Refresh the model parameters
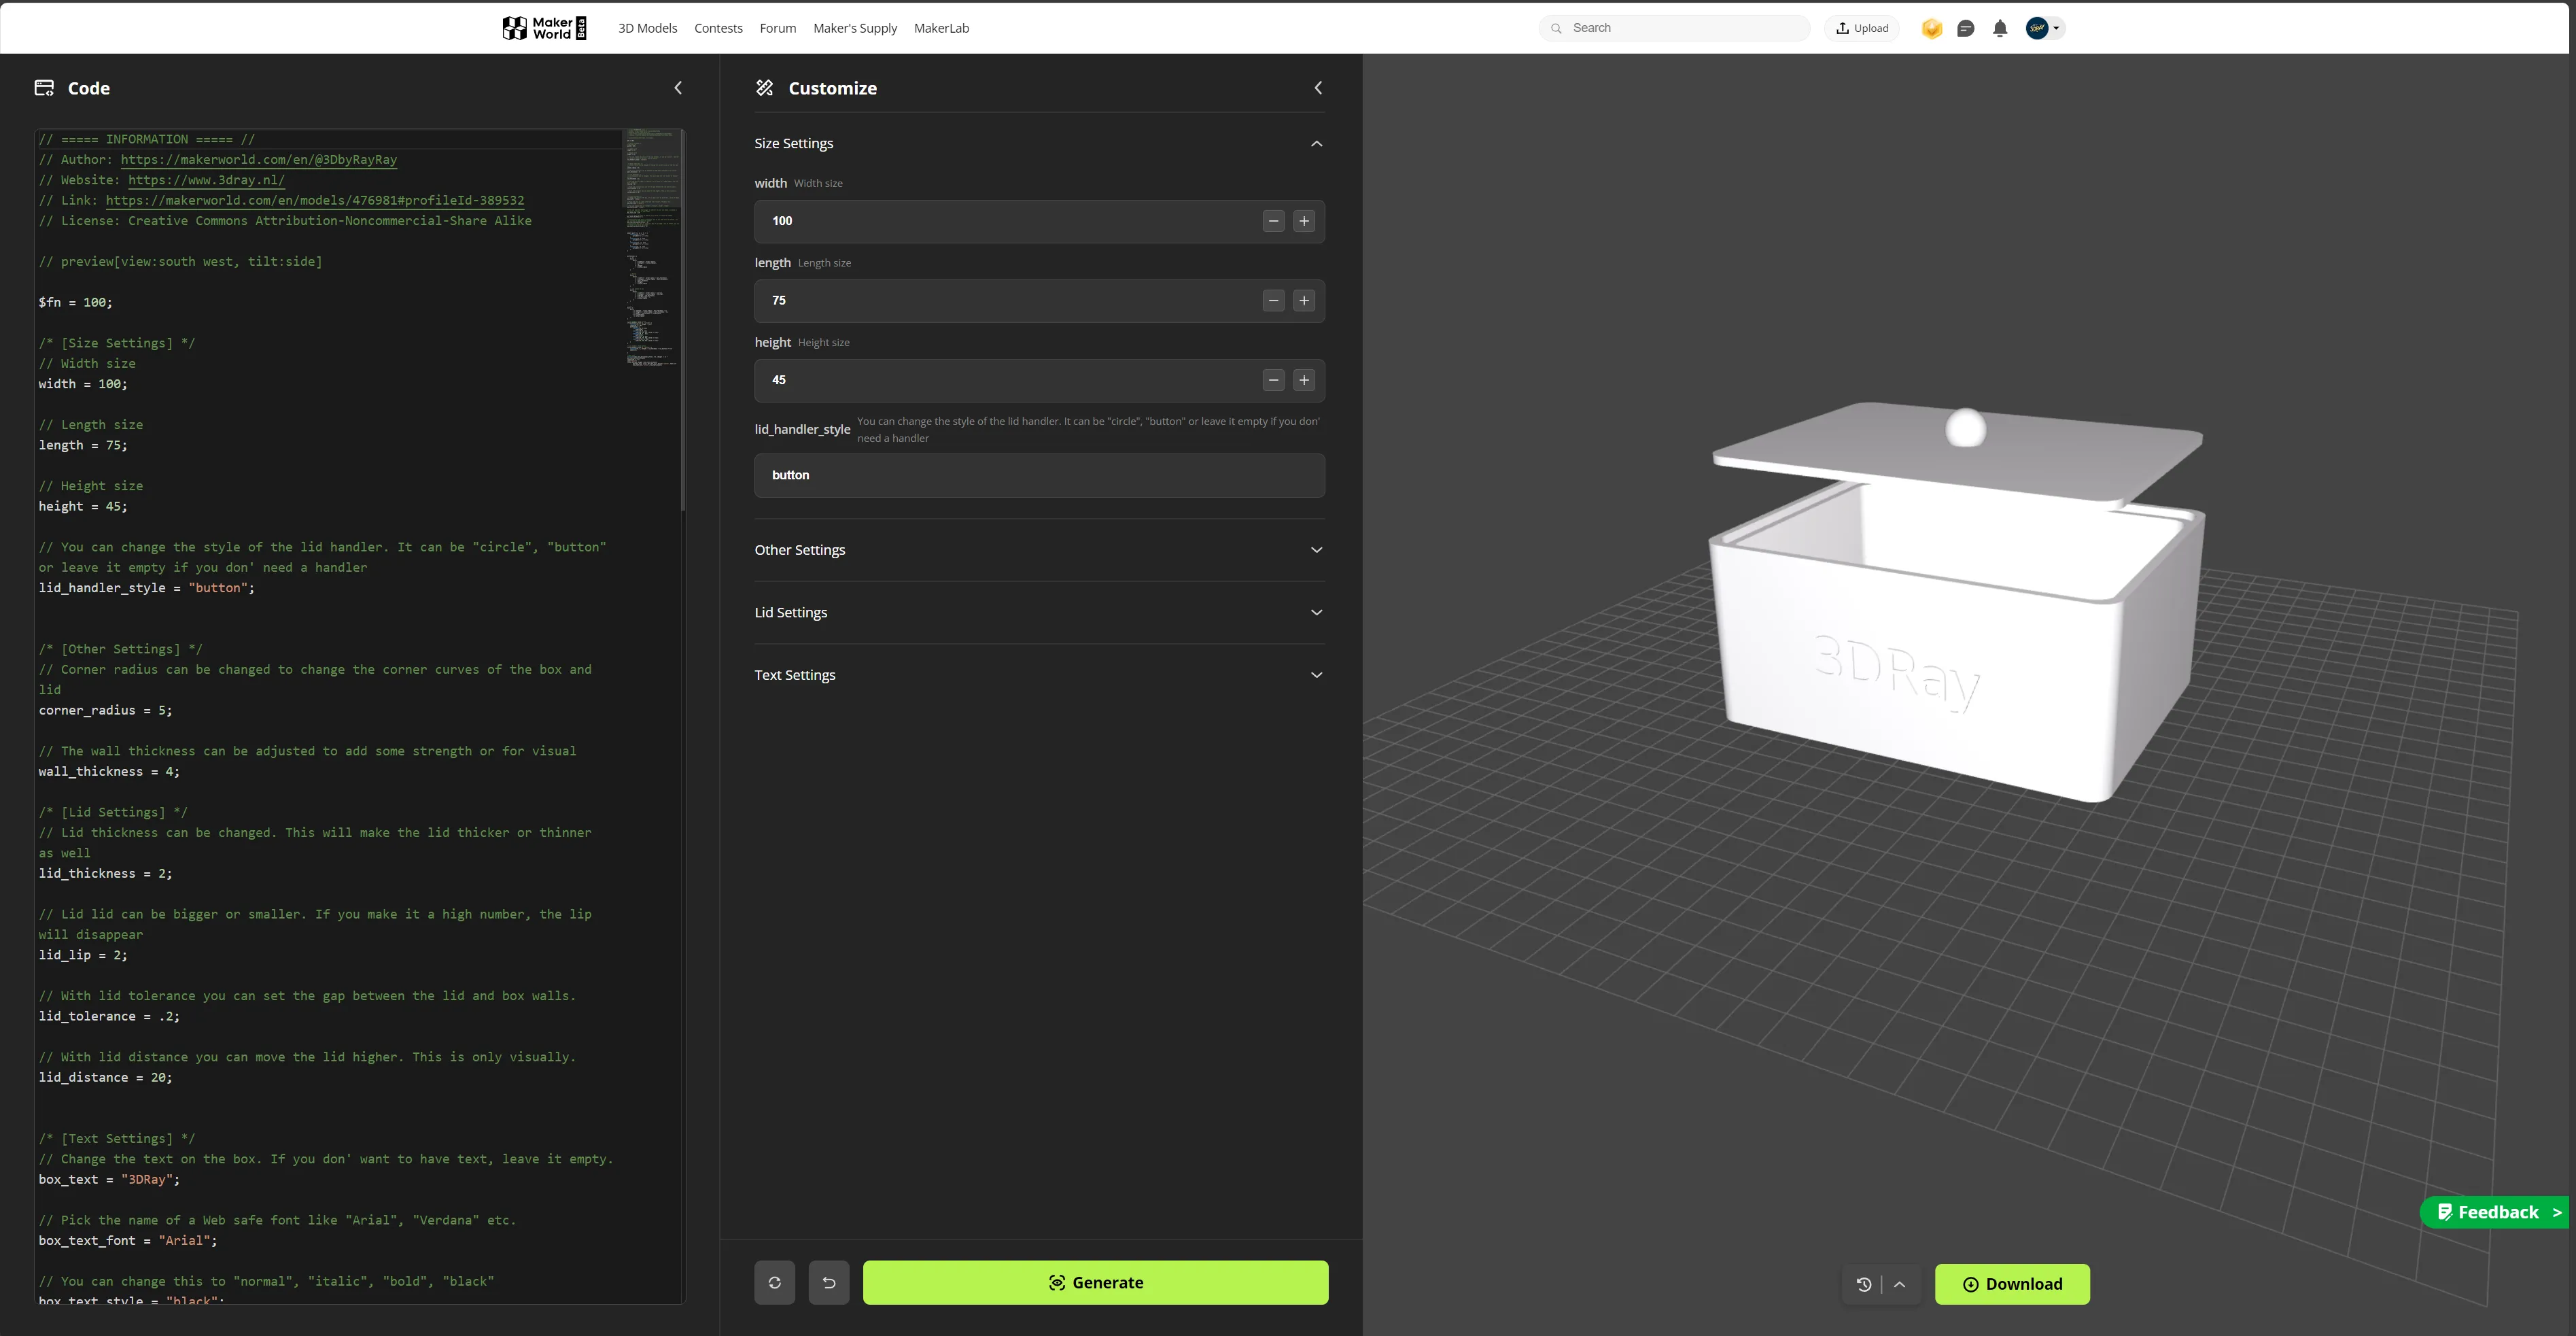The width and height of the screenshot is (2576, 1336). point(775,1282)
